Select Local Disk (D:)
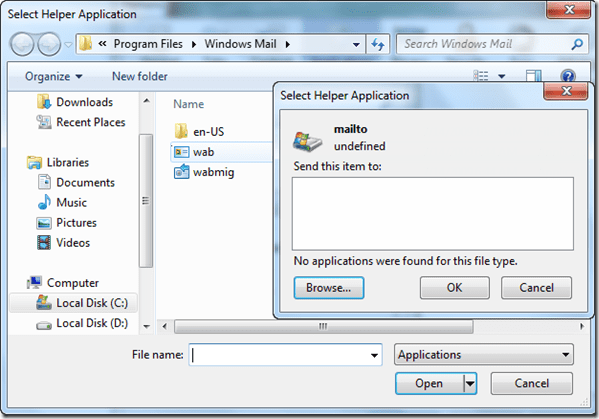The height and width of the screenshot is (419, 599). 92,323
